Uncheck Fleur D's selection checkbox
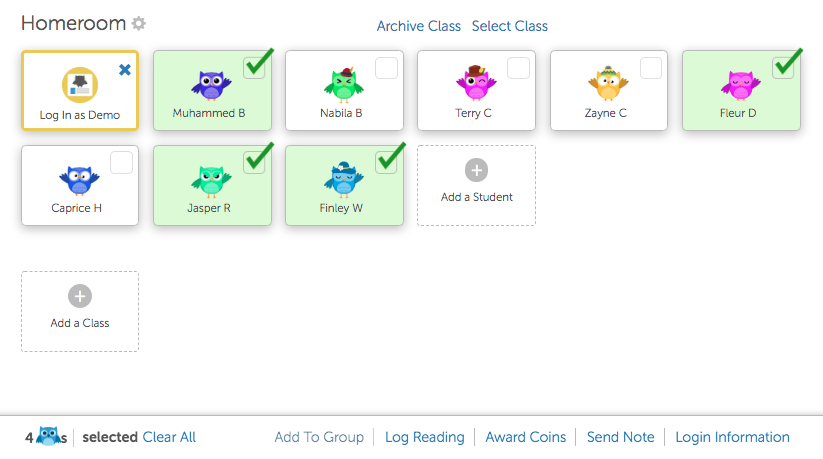823x459 pixels. coord(783,68)
